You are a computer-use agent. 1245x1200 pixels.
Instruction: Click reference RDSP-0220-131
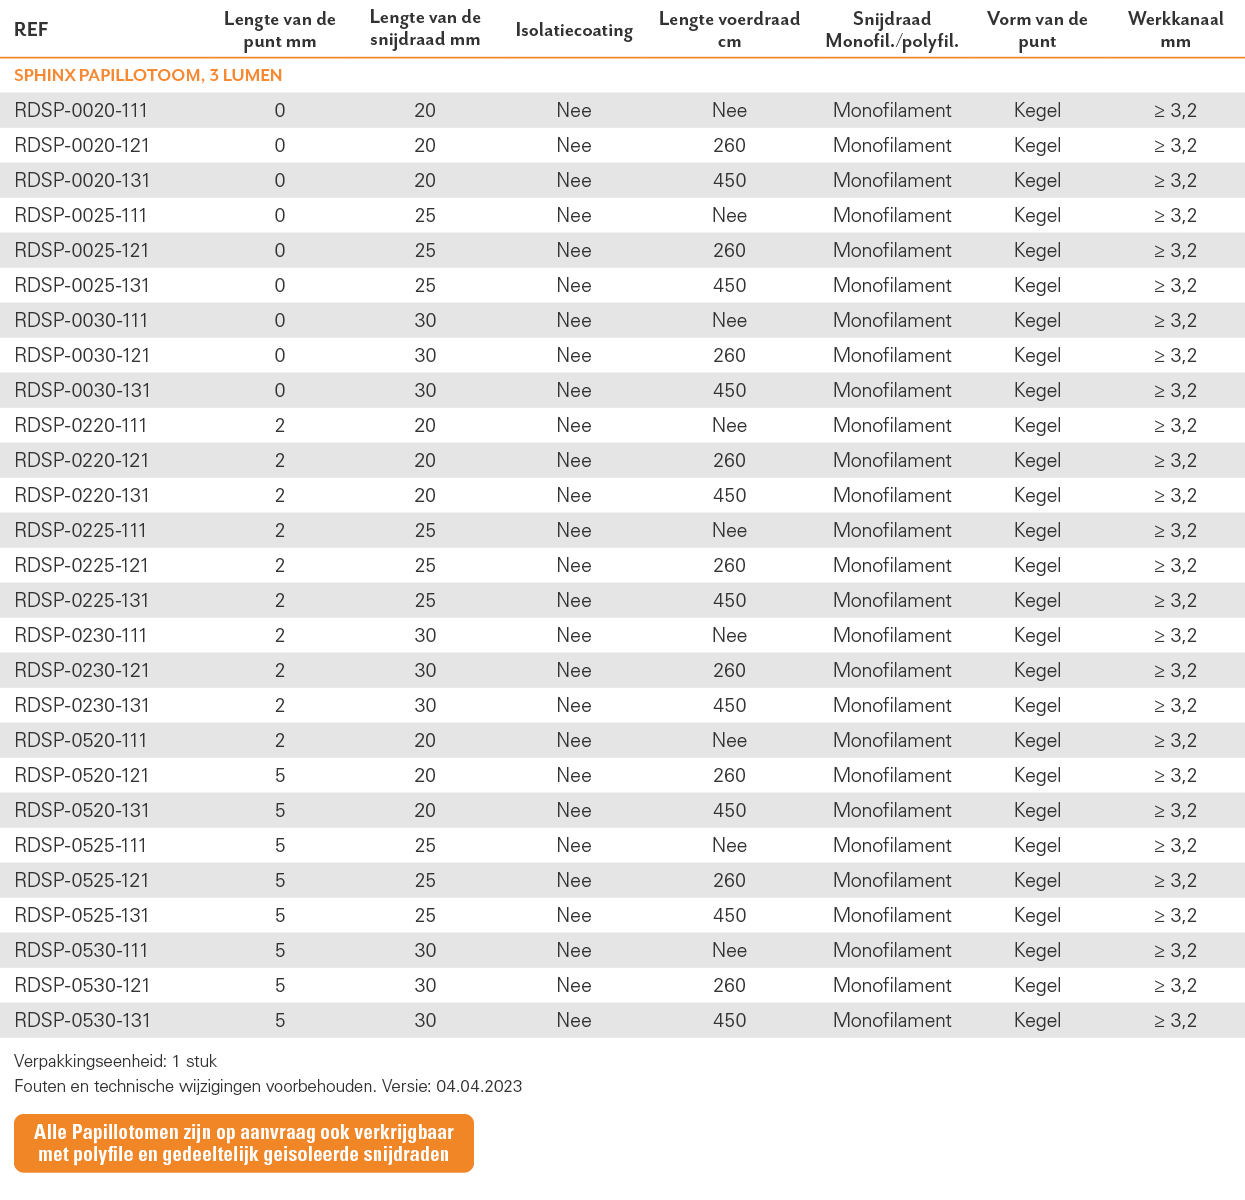click(x=82, y=495)
